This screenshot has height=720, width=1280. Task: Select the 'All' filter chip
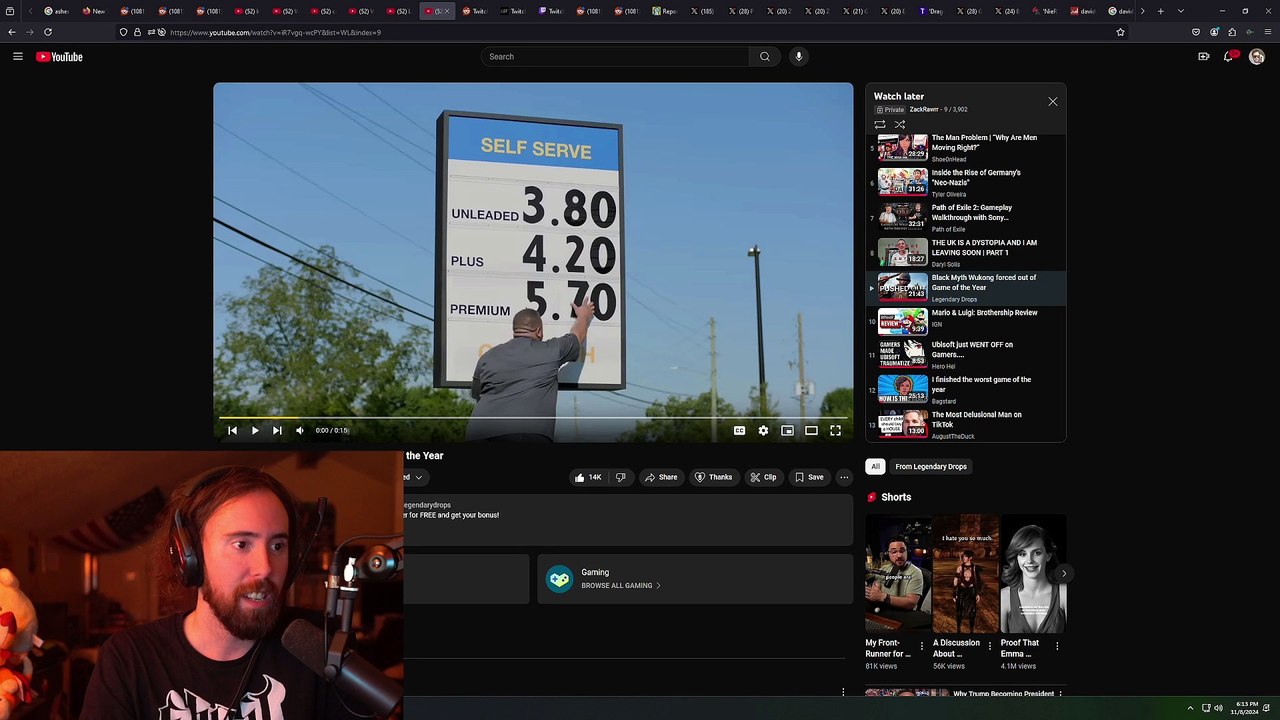coord(875,467)
